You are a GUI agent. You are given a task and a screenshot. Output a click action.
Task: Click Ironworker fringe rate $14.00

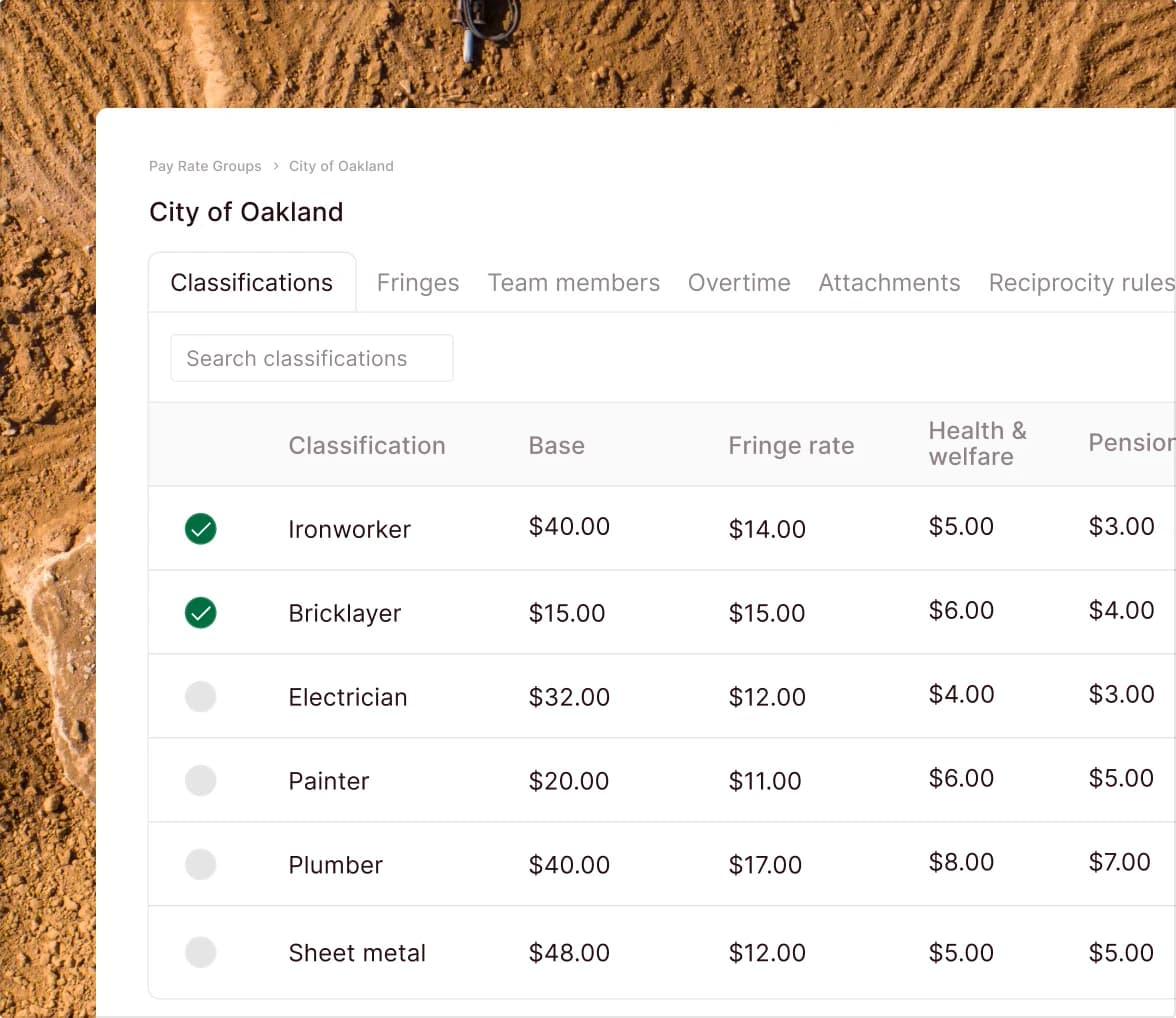pyautogui.click(x=767, y=530)
